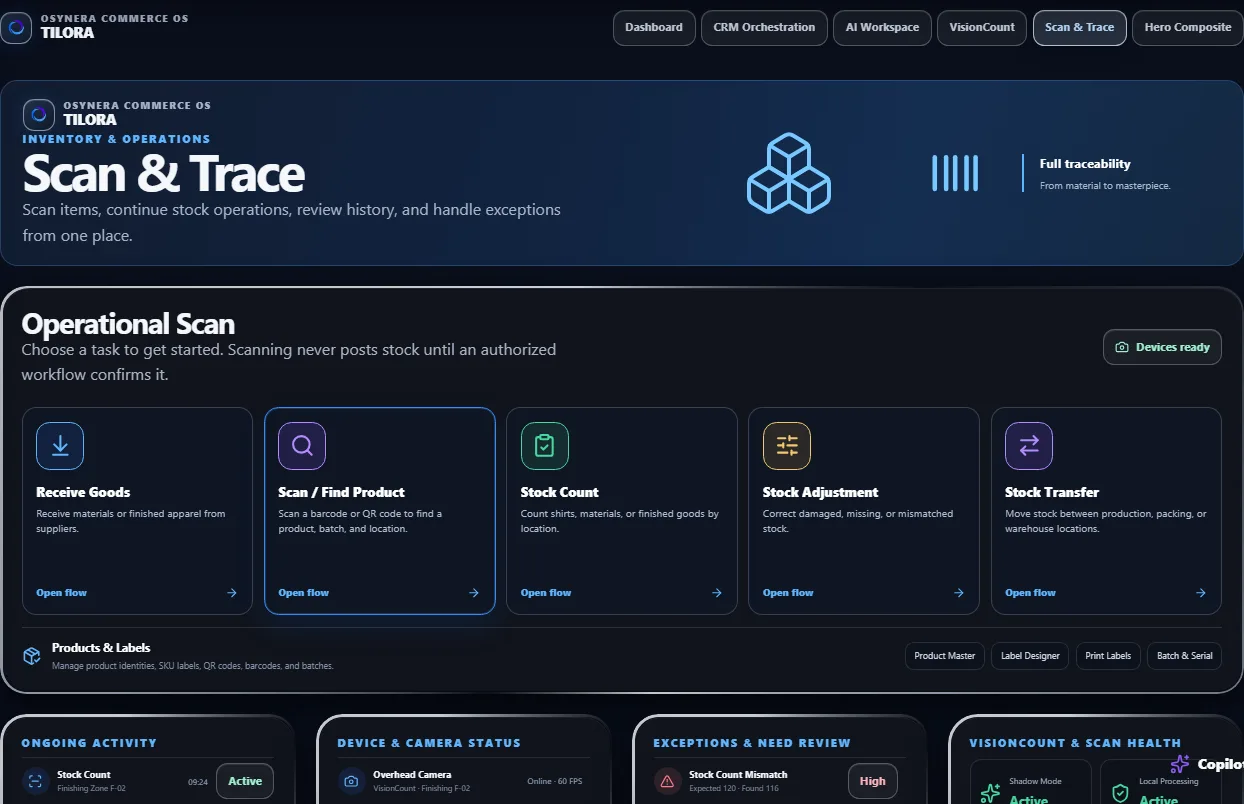Click the Shadow Mode sparkle icon
The height and width of the screenshot is (804, 1244).
tap(990, 793)
